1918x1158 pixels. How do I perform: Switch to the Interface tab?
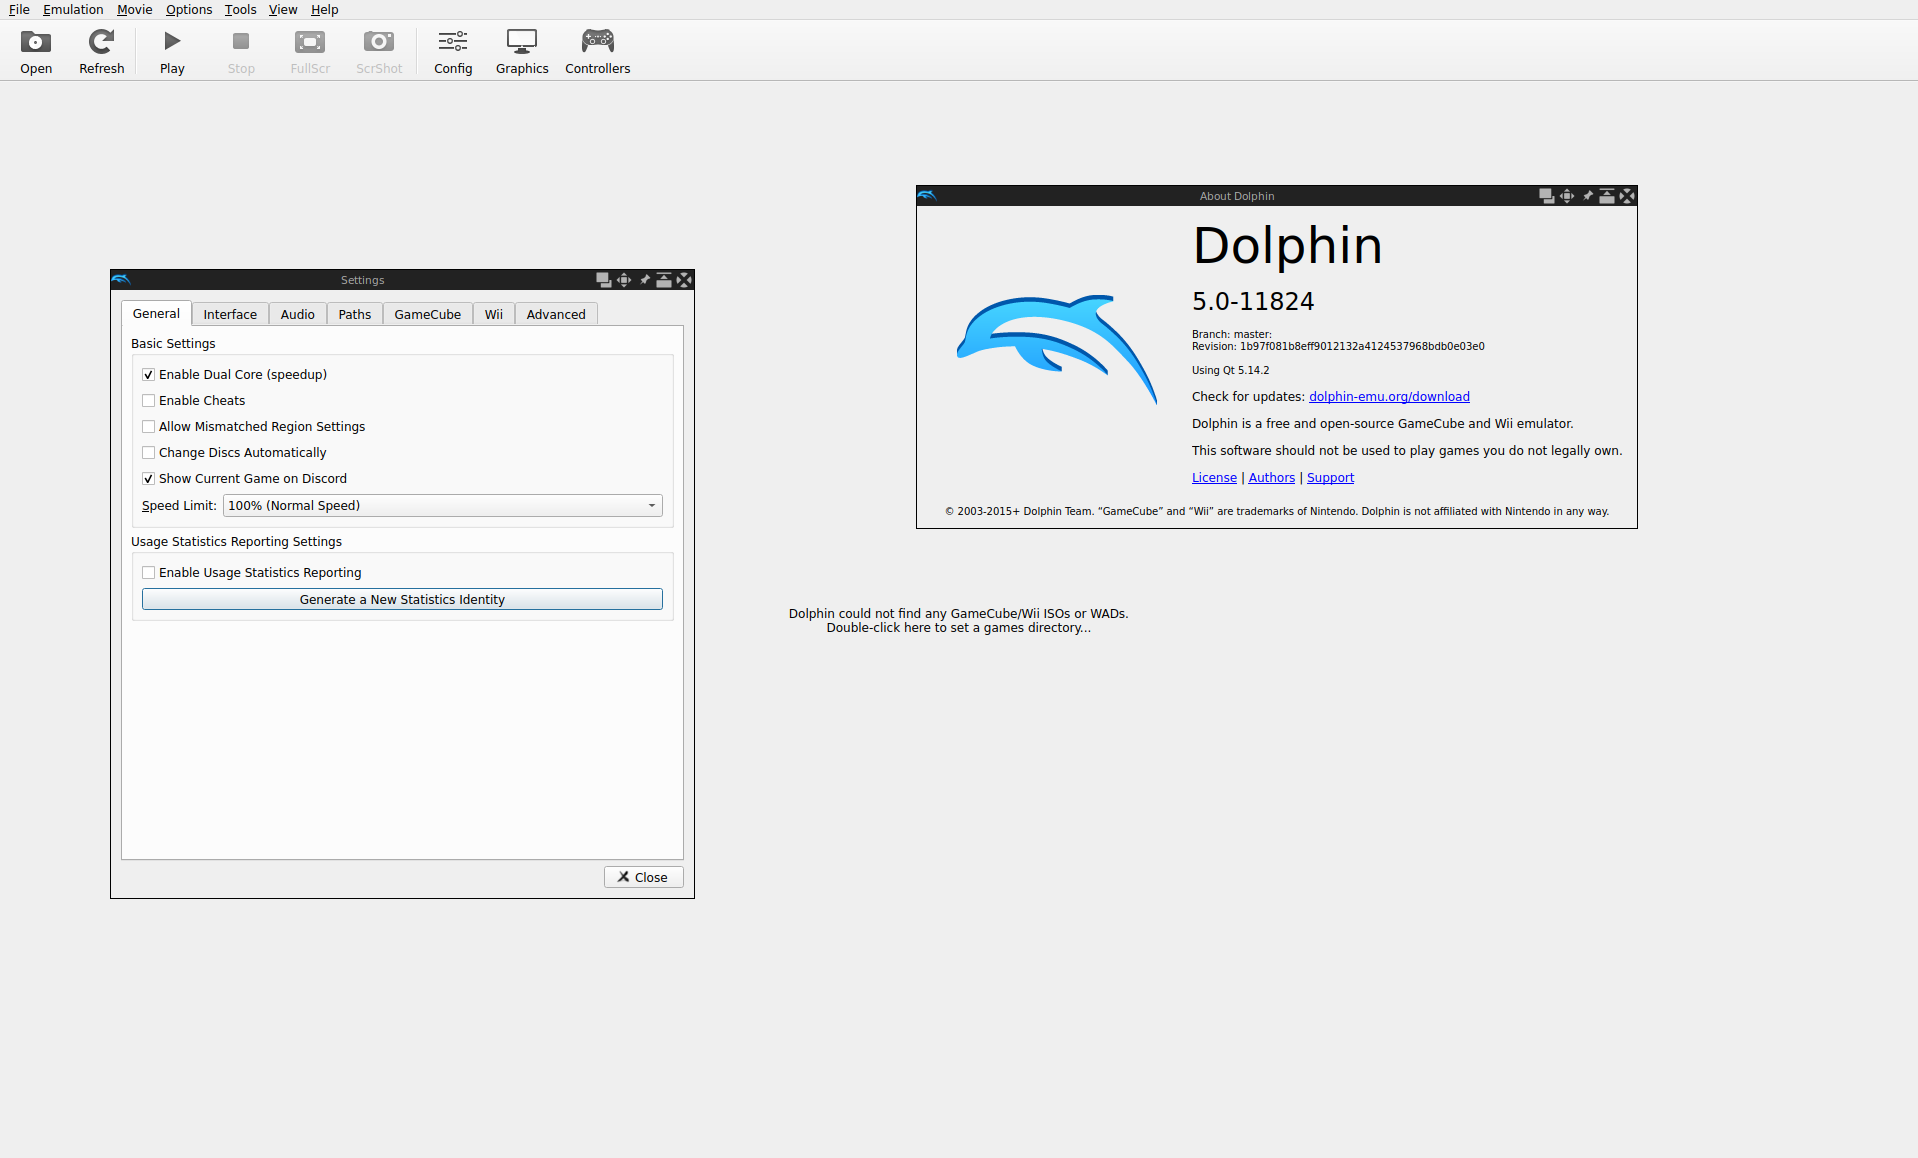230,314
